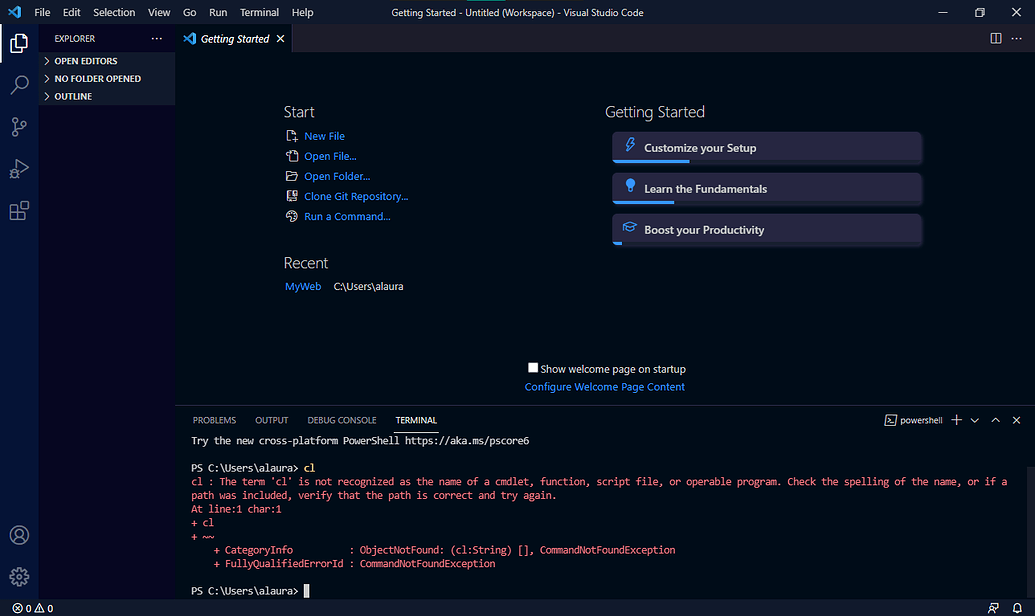The image size is (1035, 616).
Task: Open the recent MyWeb project
Action: [302, 285]
